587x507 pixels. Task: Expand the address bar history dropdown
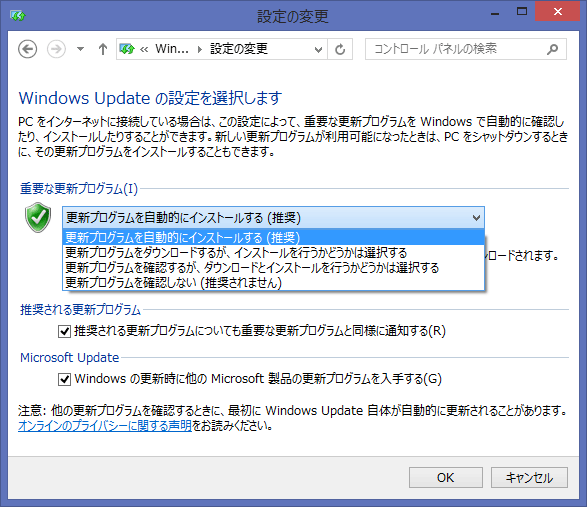pyautogui.click(x=318, y=49)
